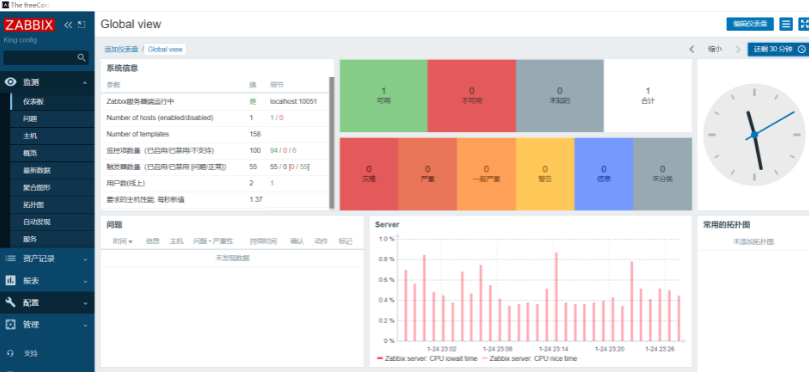
Task: Click the value 158 in system information
Action: coord(255,134)
